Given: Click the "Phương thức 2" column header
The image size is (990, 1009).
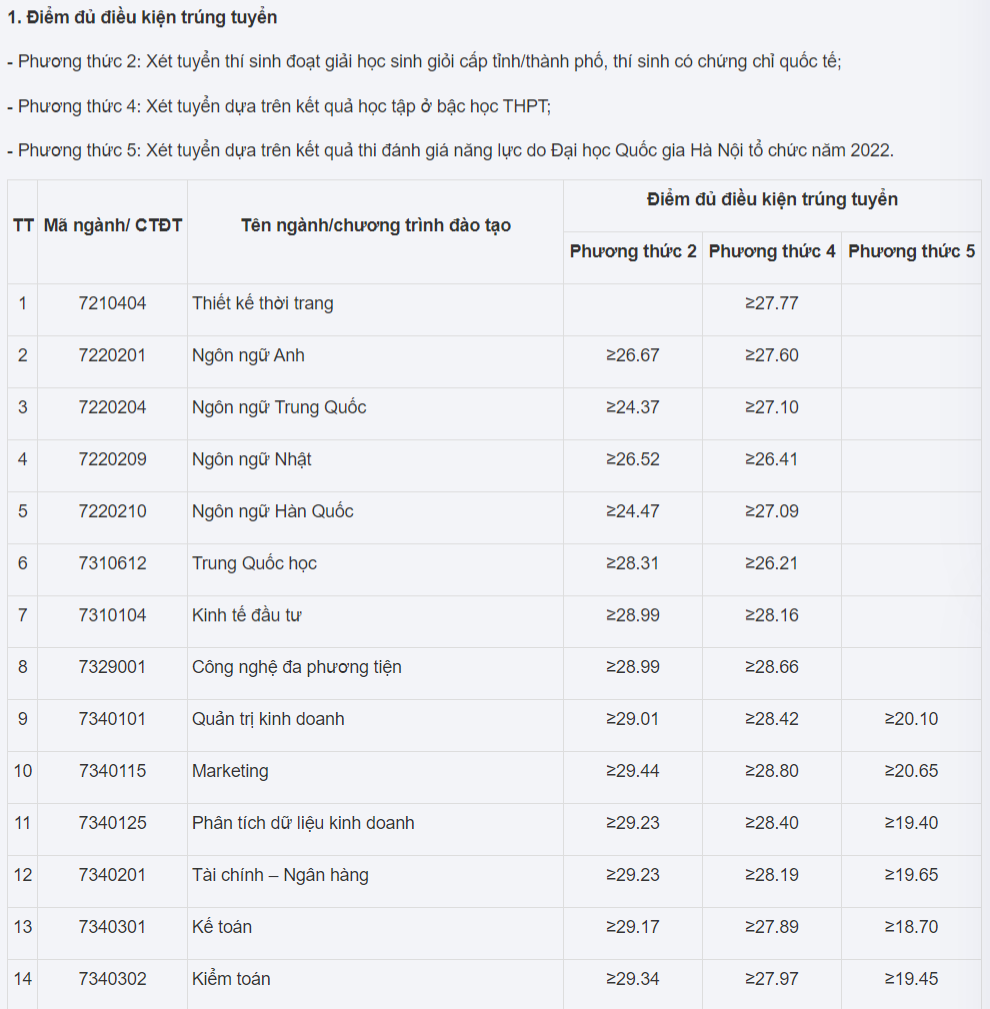Looking at the screenshot, I should point(633,251).
